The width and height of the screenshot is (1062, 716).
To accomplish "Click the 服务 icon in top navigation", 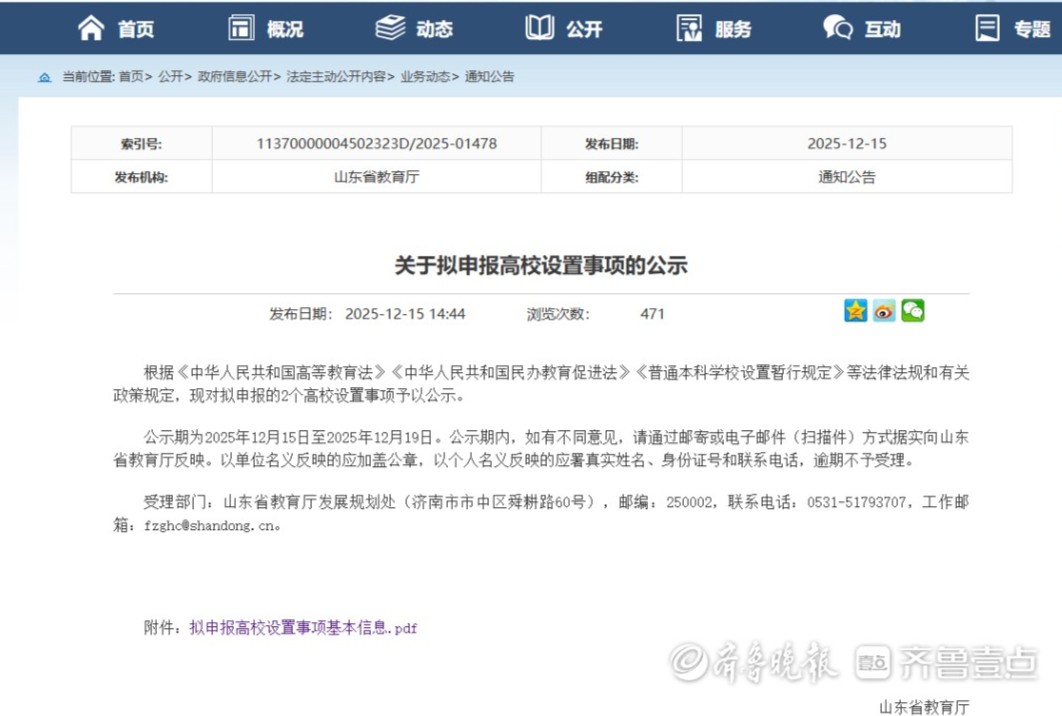I will (x=689, y=28).
